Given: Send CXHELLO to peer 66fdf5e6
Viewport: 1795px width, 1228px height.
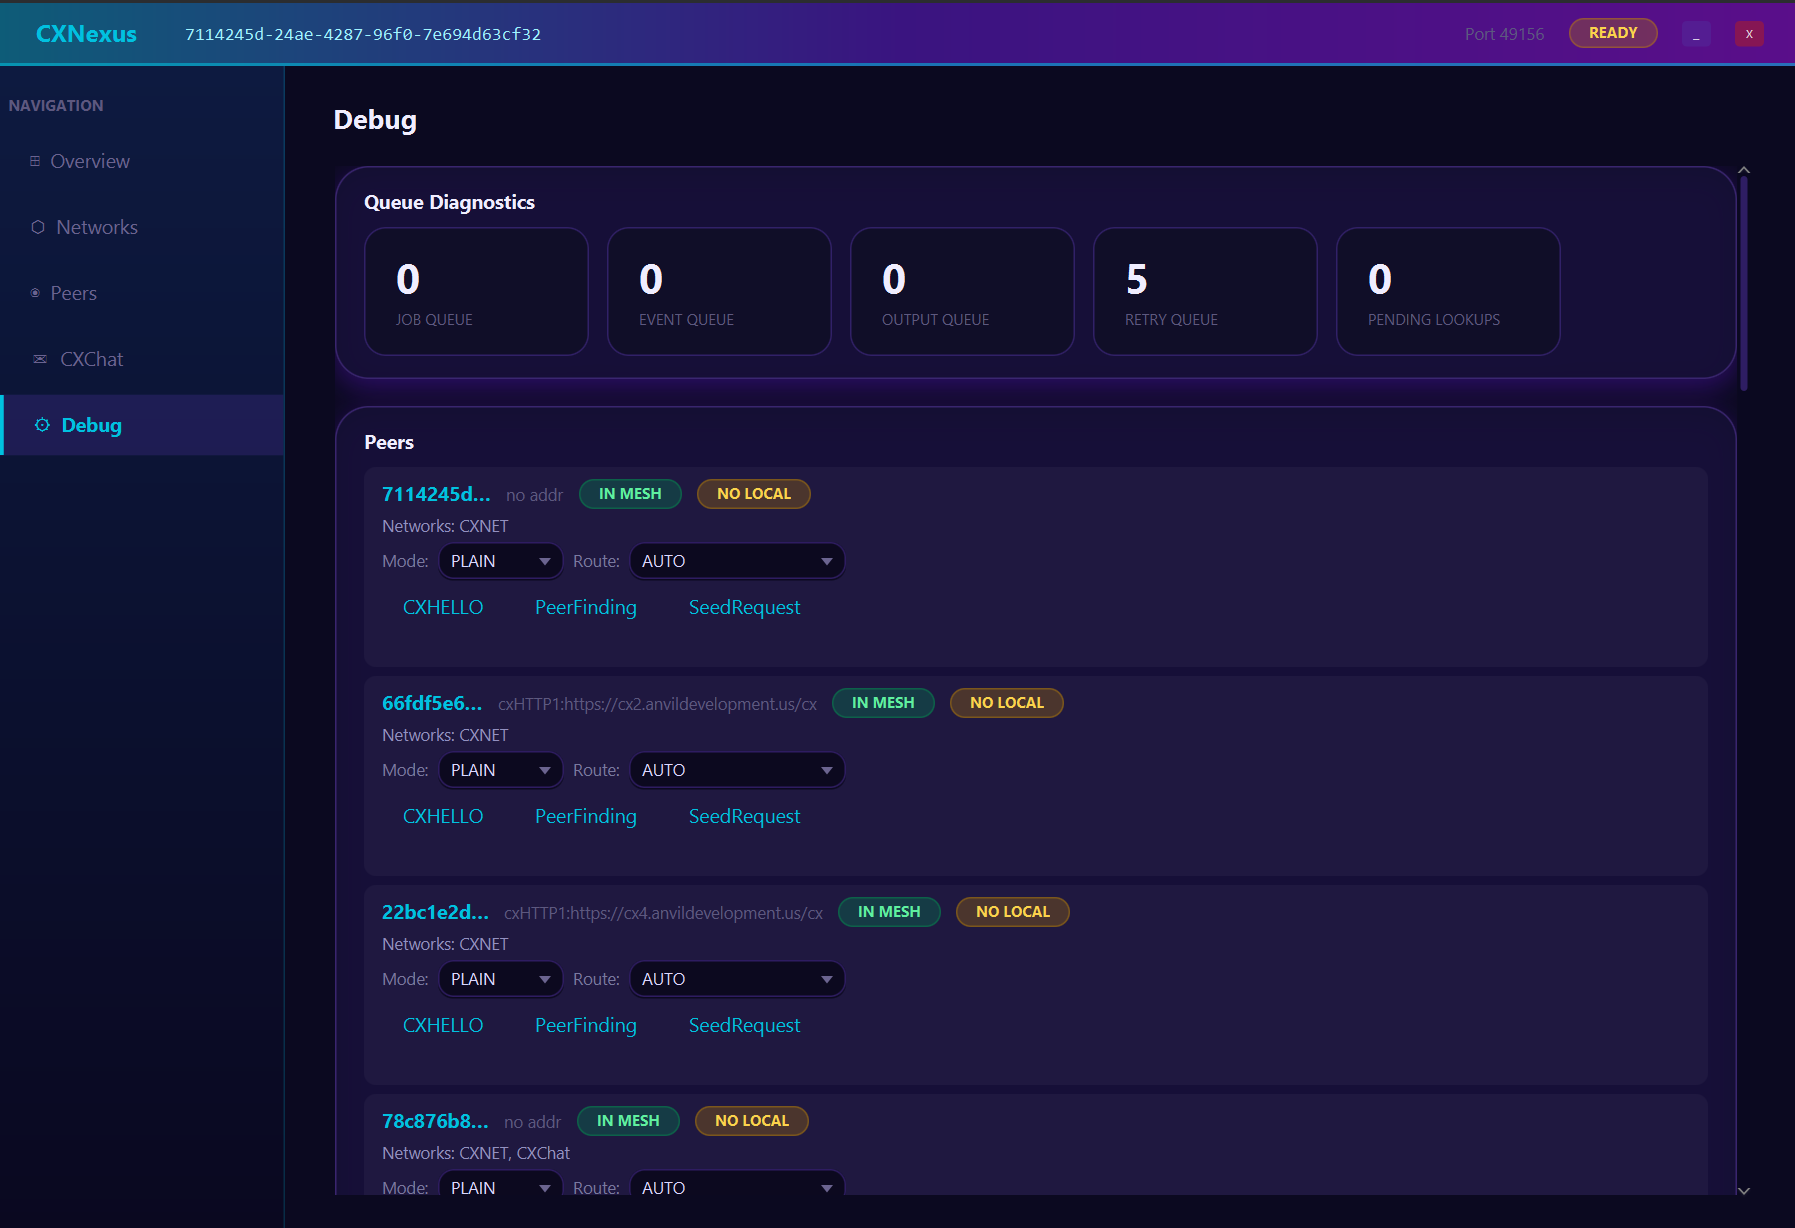Looking at the screenshot, I should 443,816.
